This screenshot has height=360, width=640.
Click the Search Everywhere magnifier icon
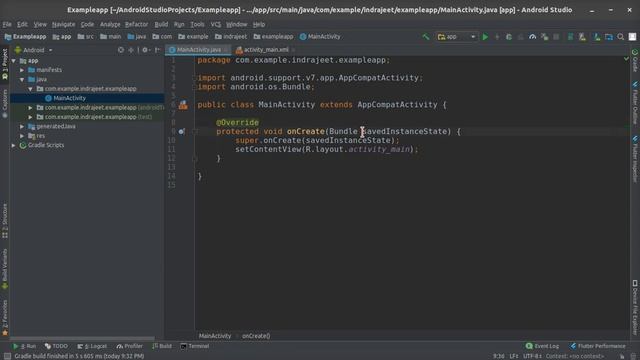[620, 37]
